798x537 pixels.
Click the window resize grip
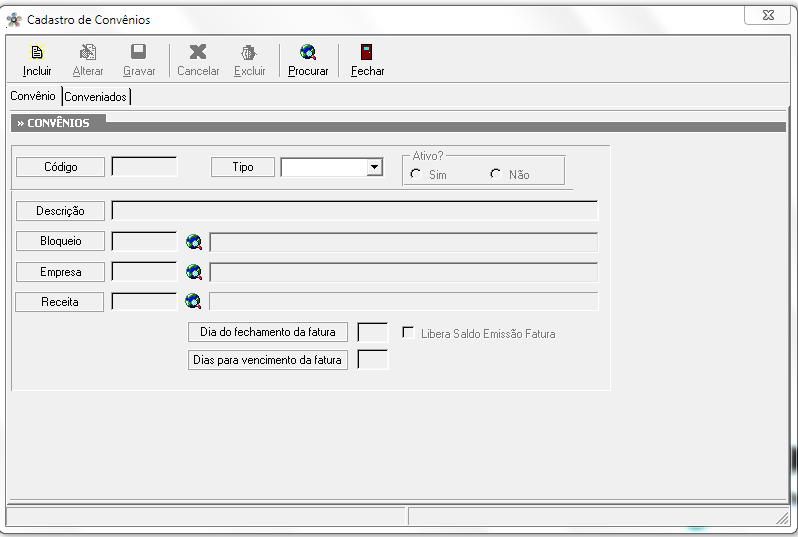(782, 519)
